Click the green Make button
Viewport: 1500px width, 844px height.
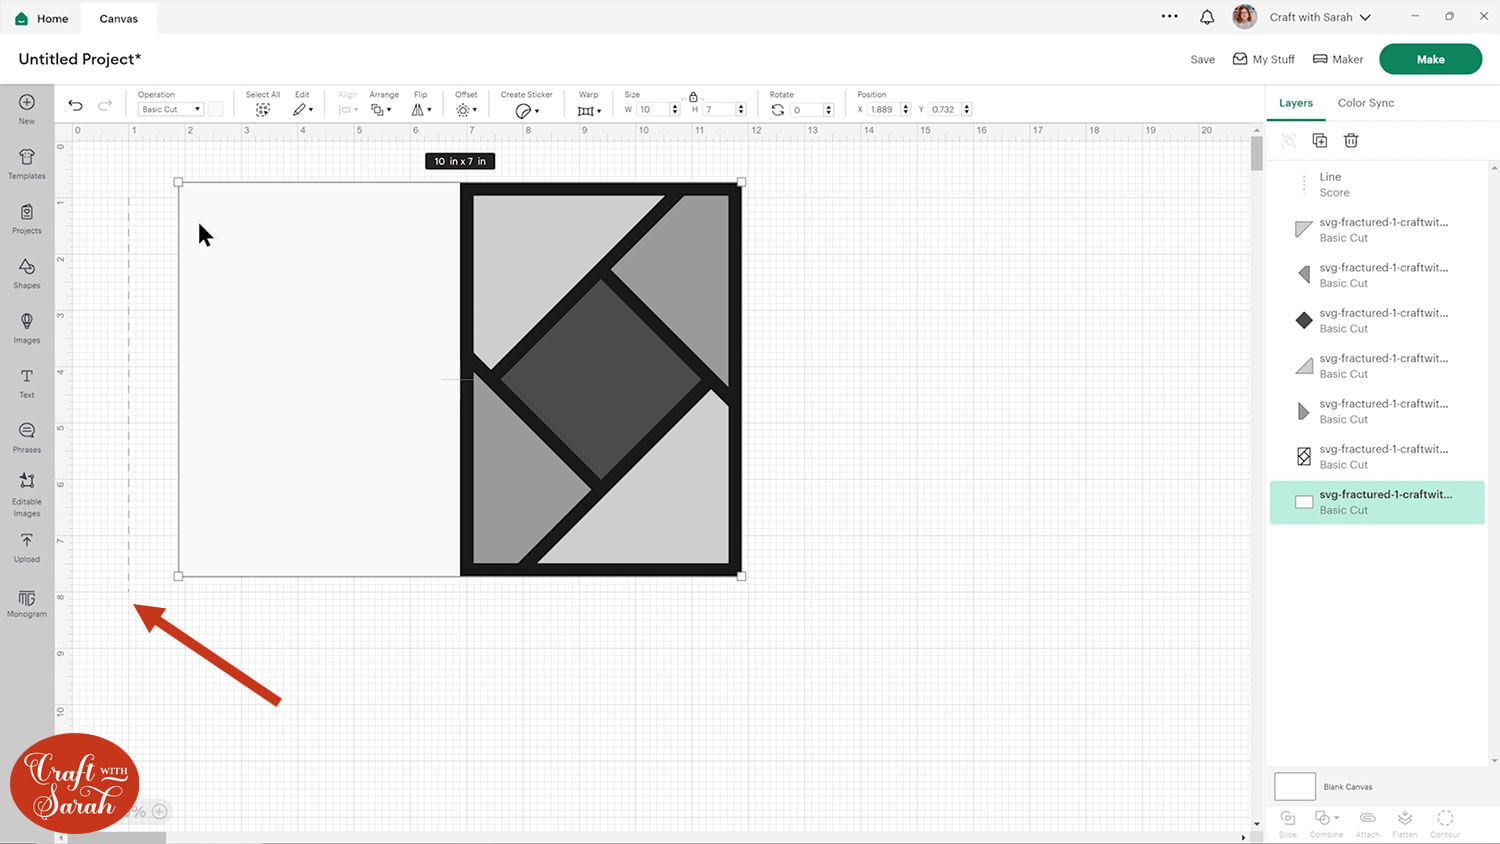tap(1430, 59)
